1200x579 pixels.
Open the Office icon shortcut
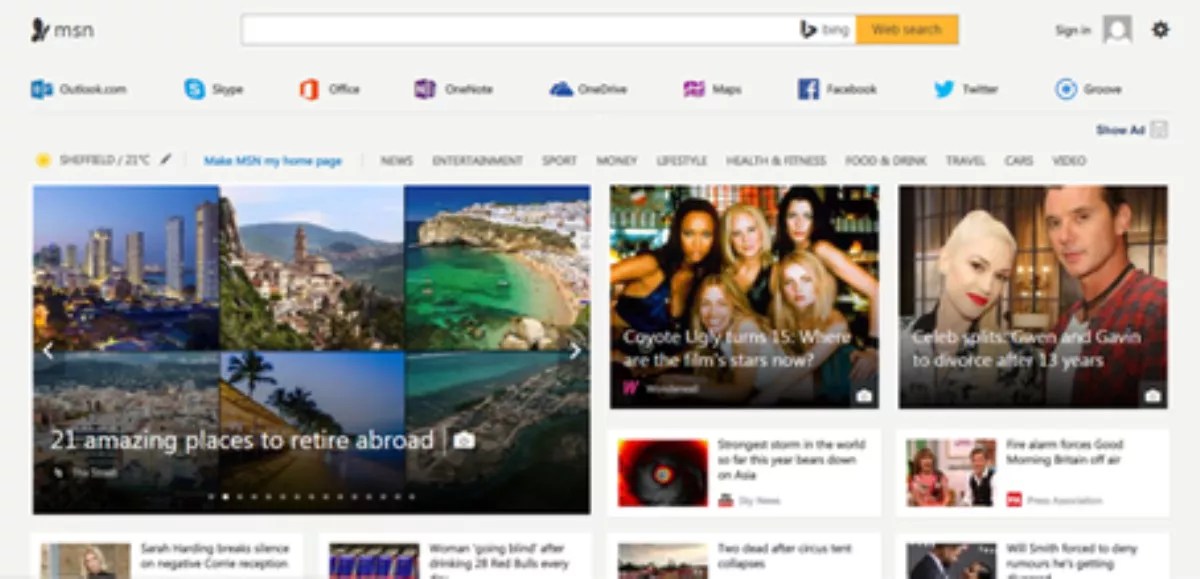309,89
